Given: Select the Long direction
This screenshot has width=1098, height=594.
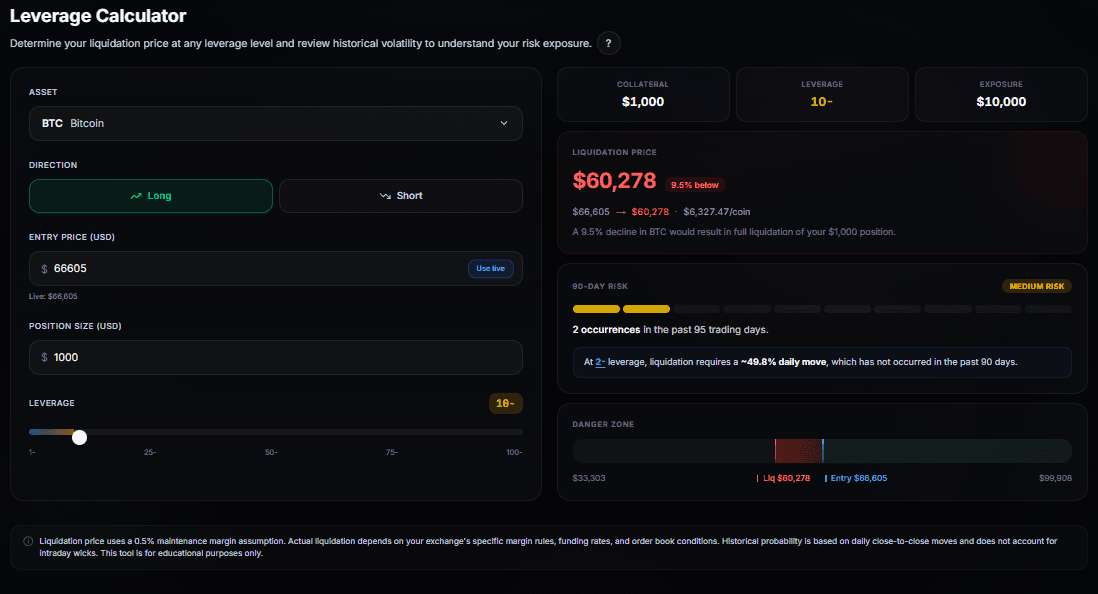Looking at the screenshot, I should (x=151, y=196).
